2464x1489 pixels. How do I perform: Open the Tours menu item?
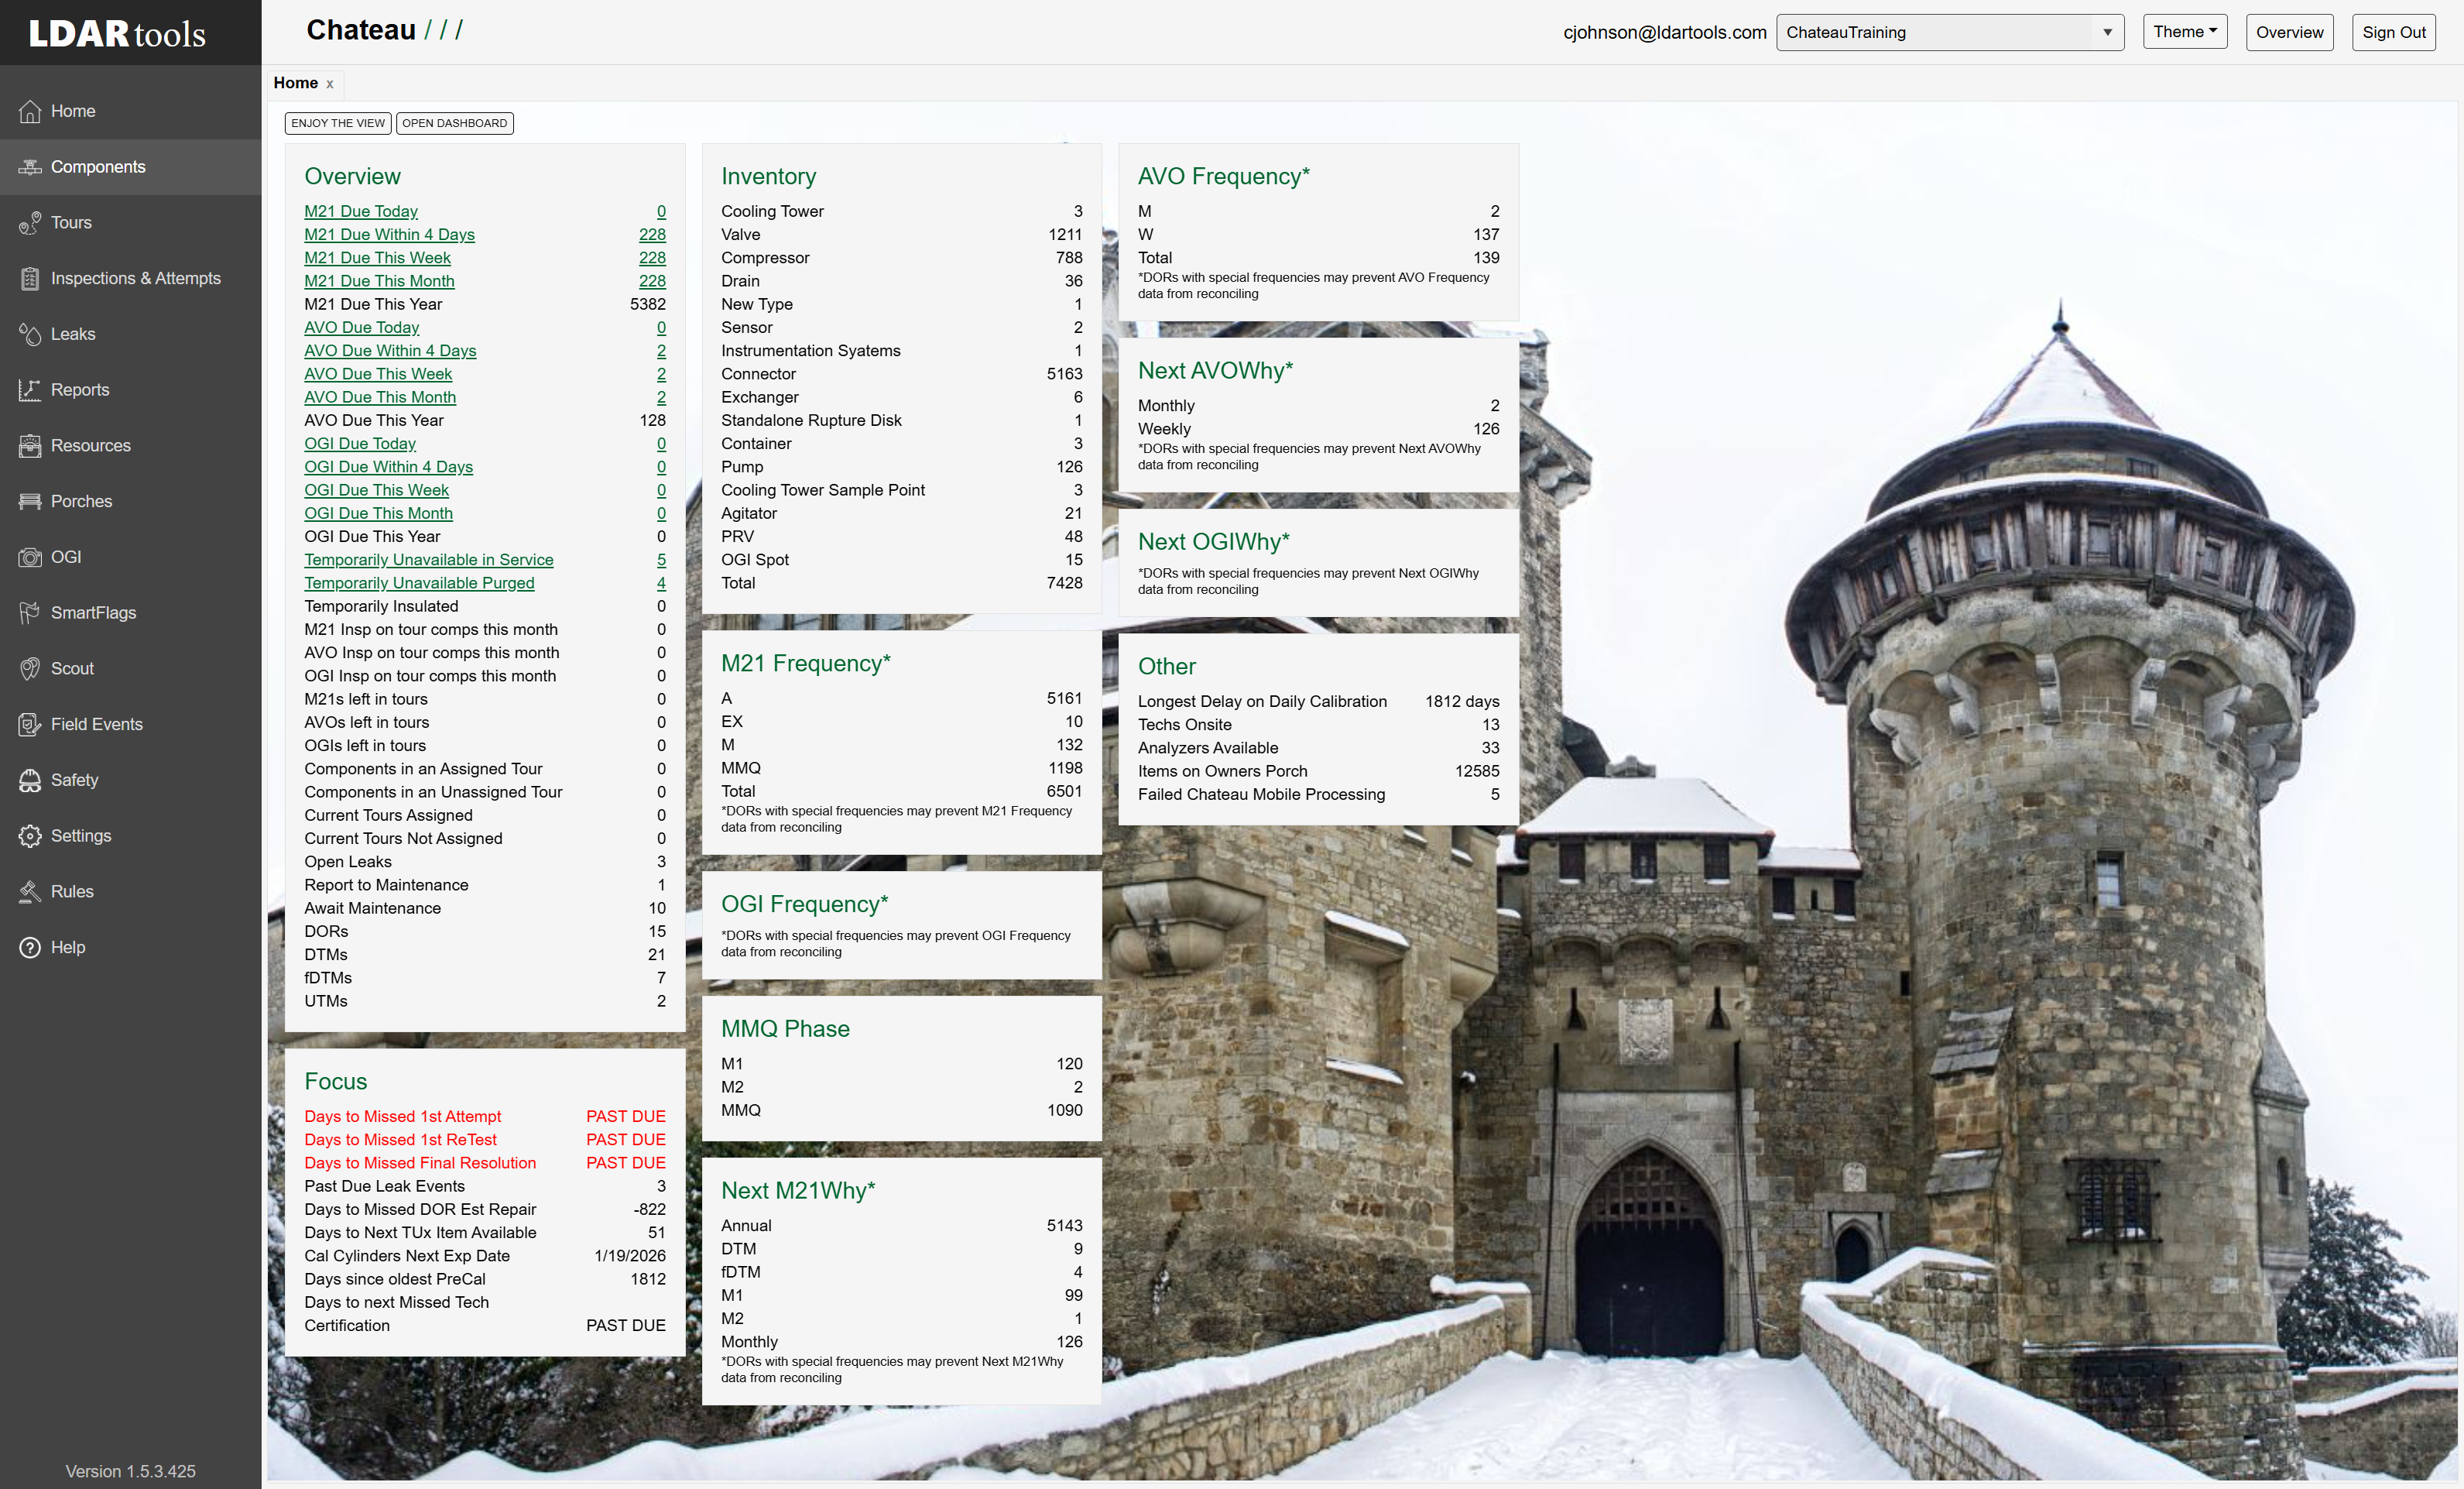(130, 223)
